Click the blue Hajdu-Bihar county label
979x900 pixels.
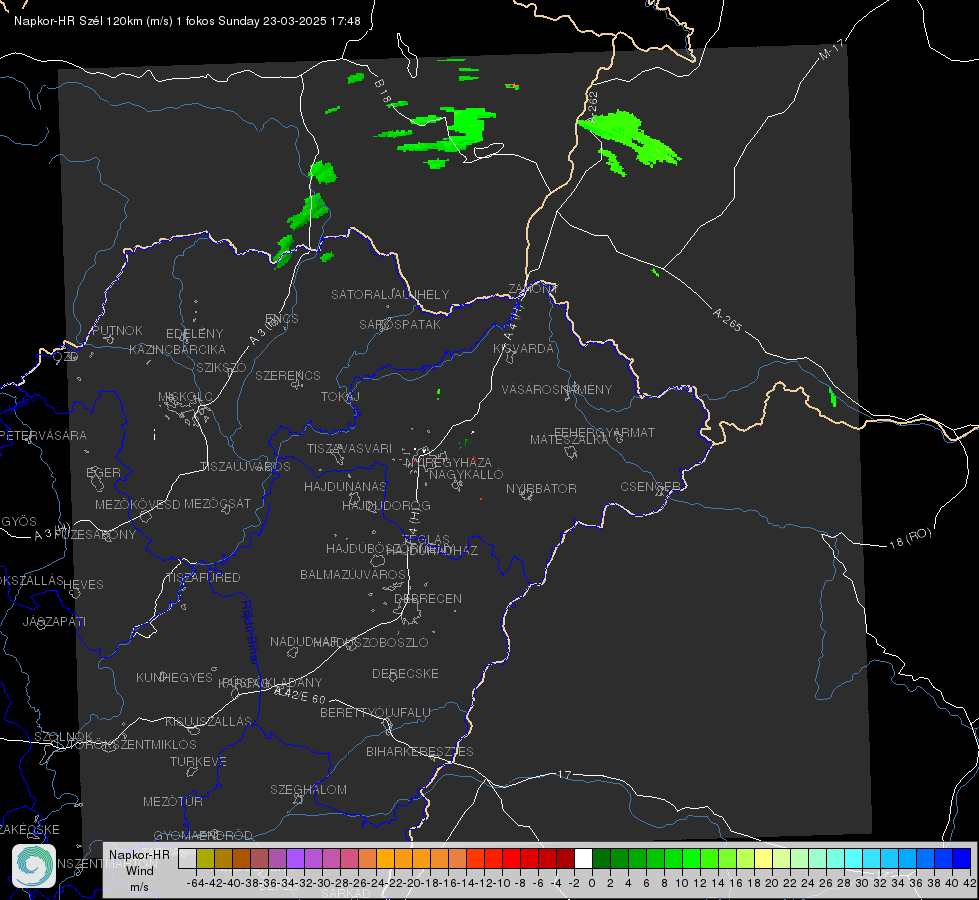tap(250, 632)
